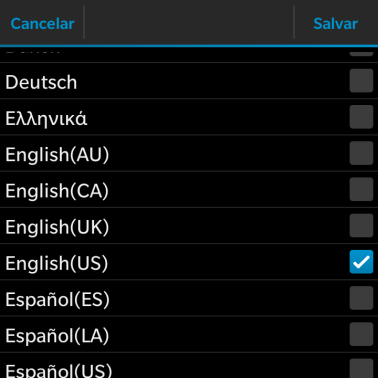The width and height of the screenshot is (378, 378).
Task: Select the English(AU) row label
Action: pos(57,155)
